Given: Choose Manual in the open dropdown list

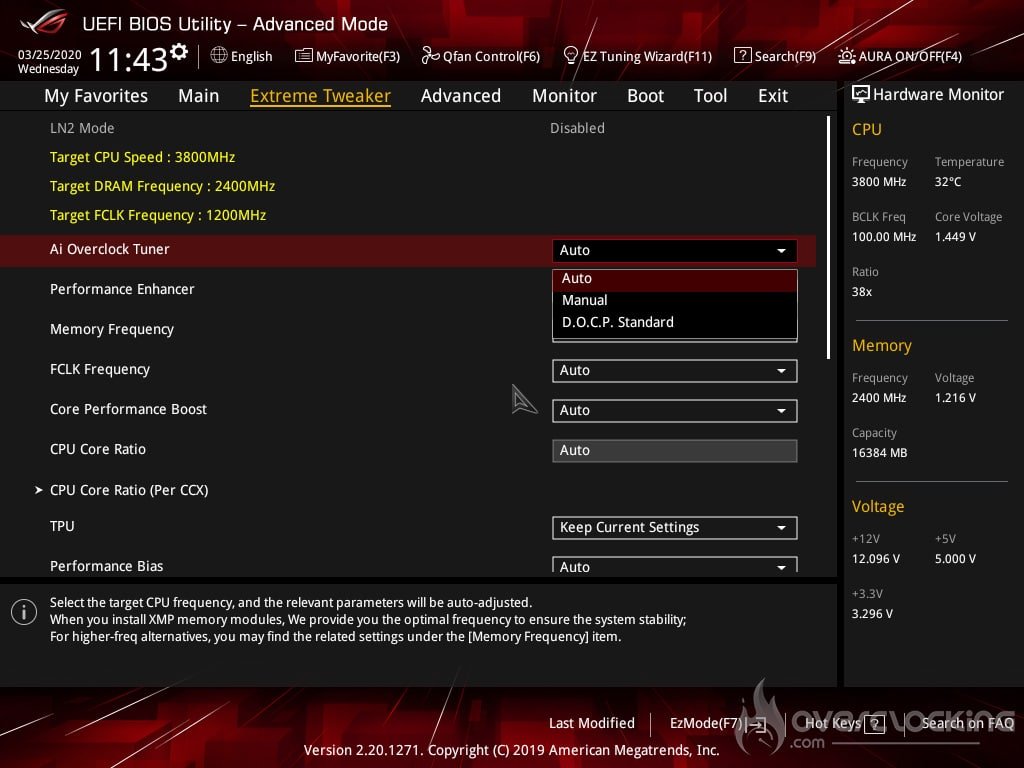Looking at the screenshot, I should [x=675, y=300].
